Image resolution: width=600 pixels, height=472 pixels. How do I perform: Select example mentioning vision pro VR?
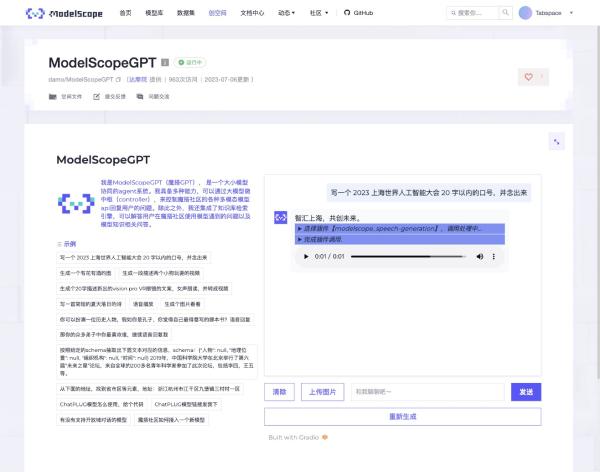(x=144, y=289)
